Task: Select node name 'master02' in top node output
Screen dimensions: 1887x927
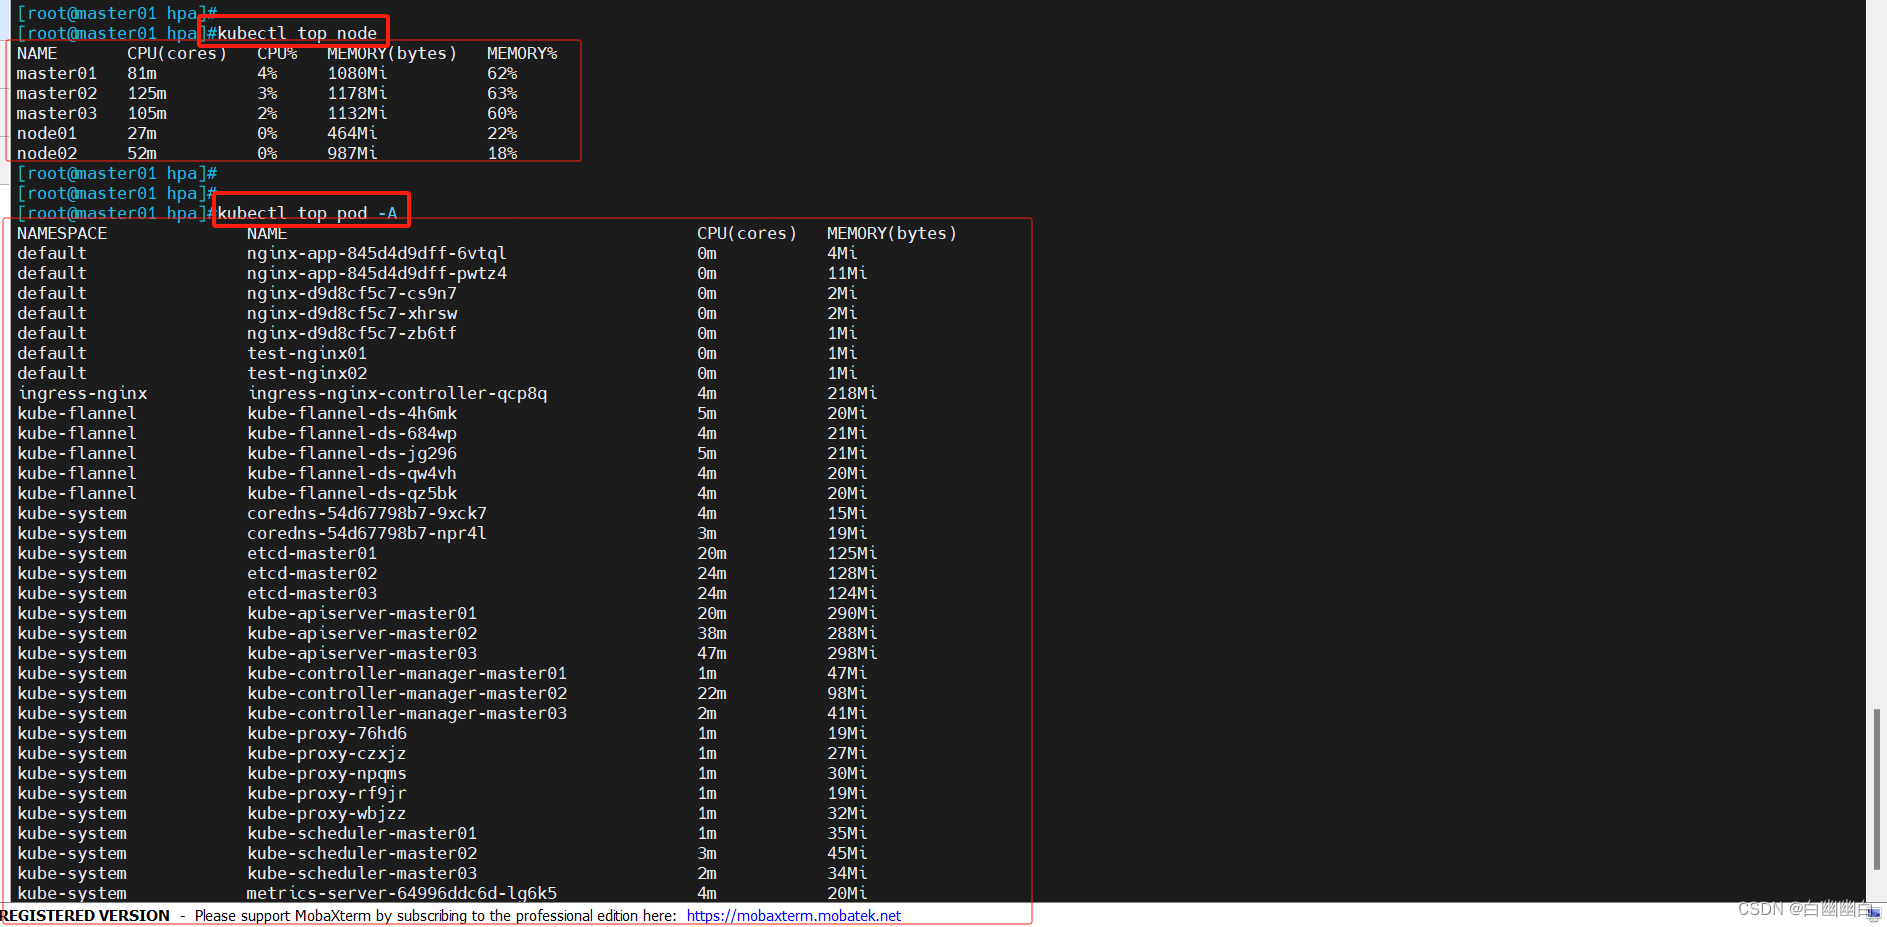Action: [x=57, y=93]
